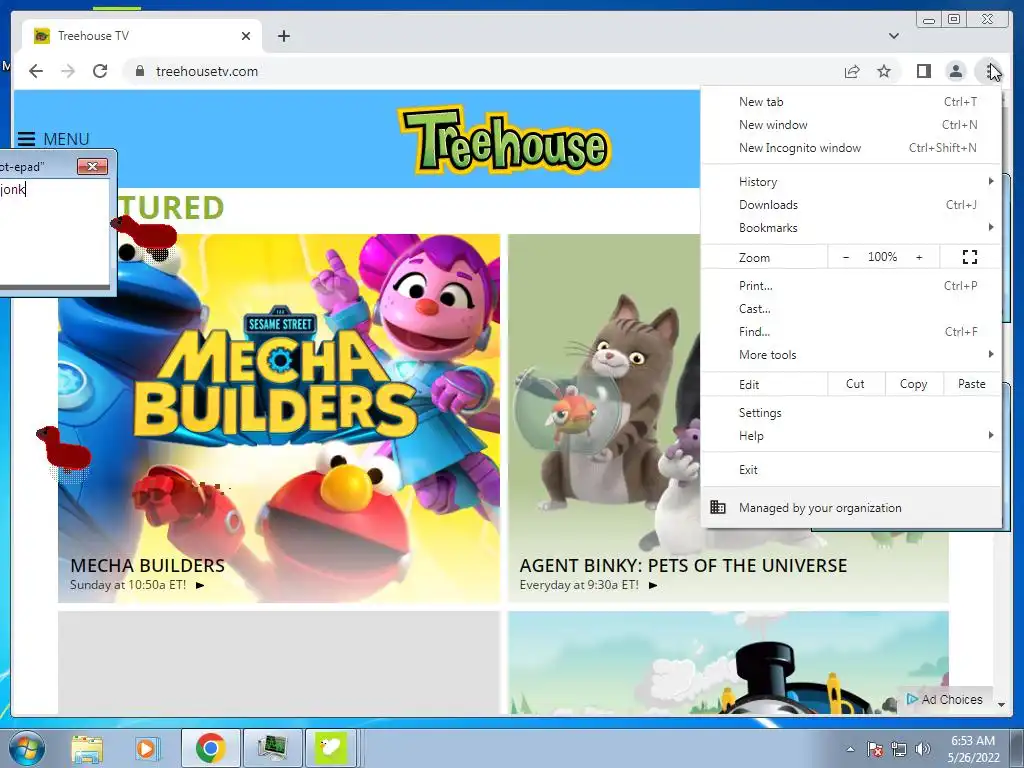Click the MECHA BUILDERS title link
Screen dimensions: 1024x768
(x=148, y=566)
